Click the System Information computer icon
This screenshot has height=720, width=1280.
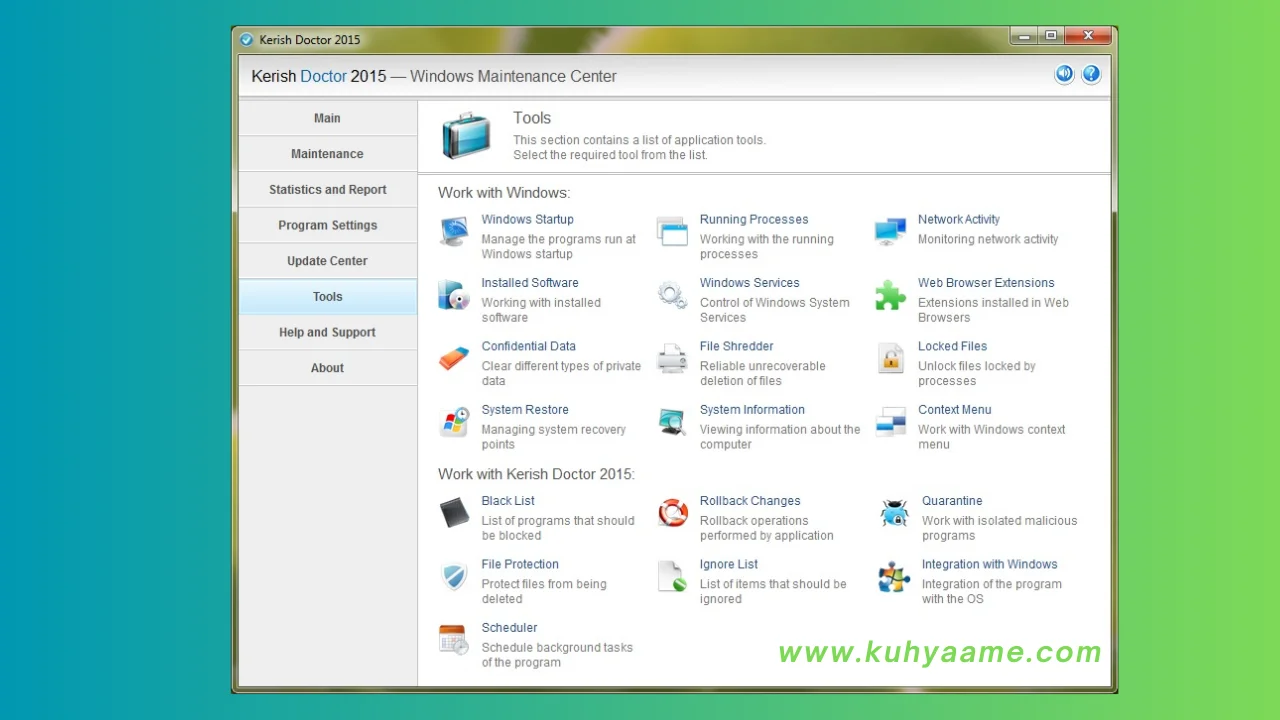coord(672,422)
